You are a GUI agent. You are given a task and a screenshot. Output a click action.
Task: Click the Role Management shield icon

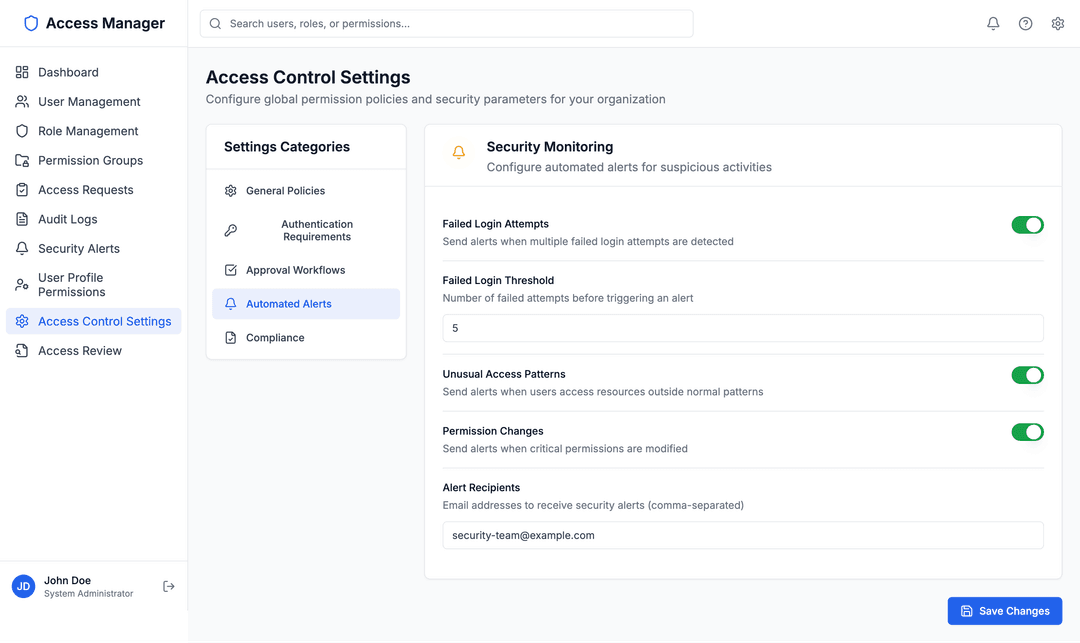[x=22, y=131]
